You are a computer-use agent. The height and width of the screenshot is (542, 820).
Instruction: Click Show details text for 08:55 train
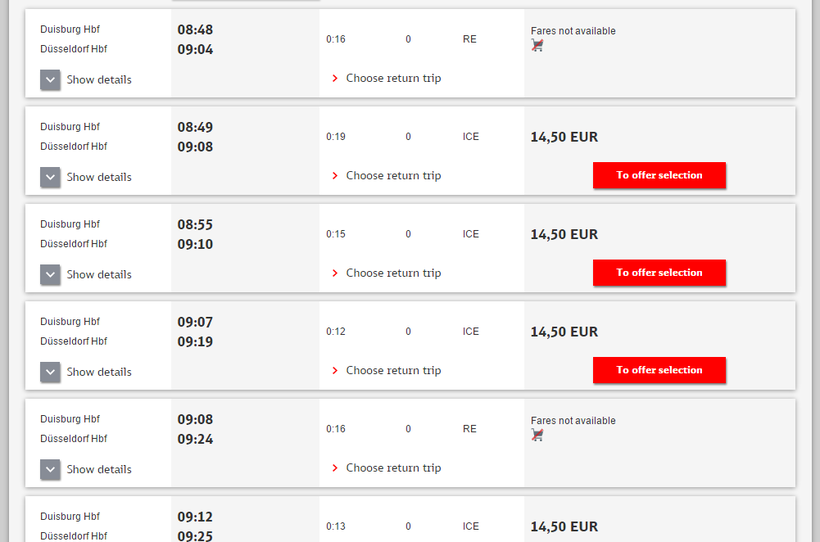click(x=99, y=274)
